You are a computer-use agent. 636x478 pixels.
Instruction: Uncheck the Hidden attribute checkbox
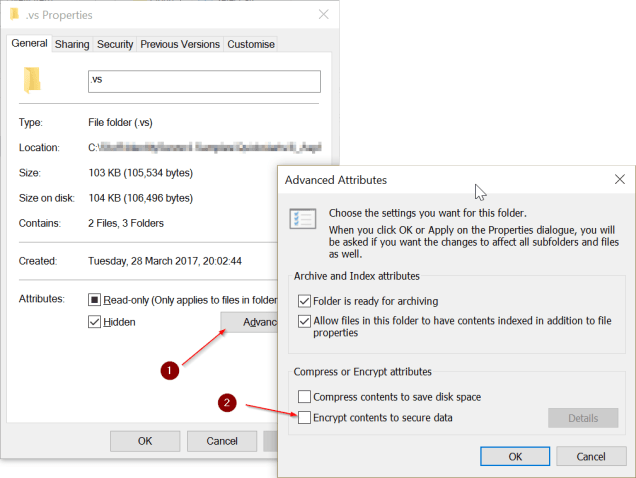pyautogui.click(x=94, y=322)
